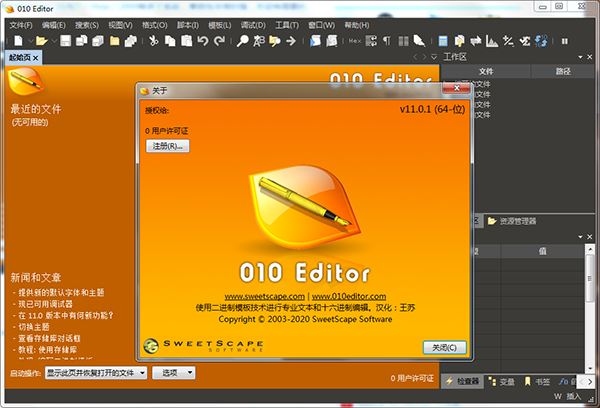Screen dimensions: 600x408
Task: Open the 视图(V) menu
Action: [120, 25]
